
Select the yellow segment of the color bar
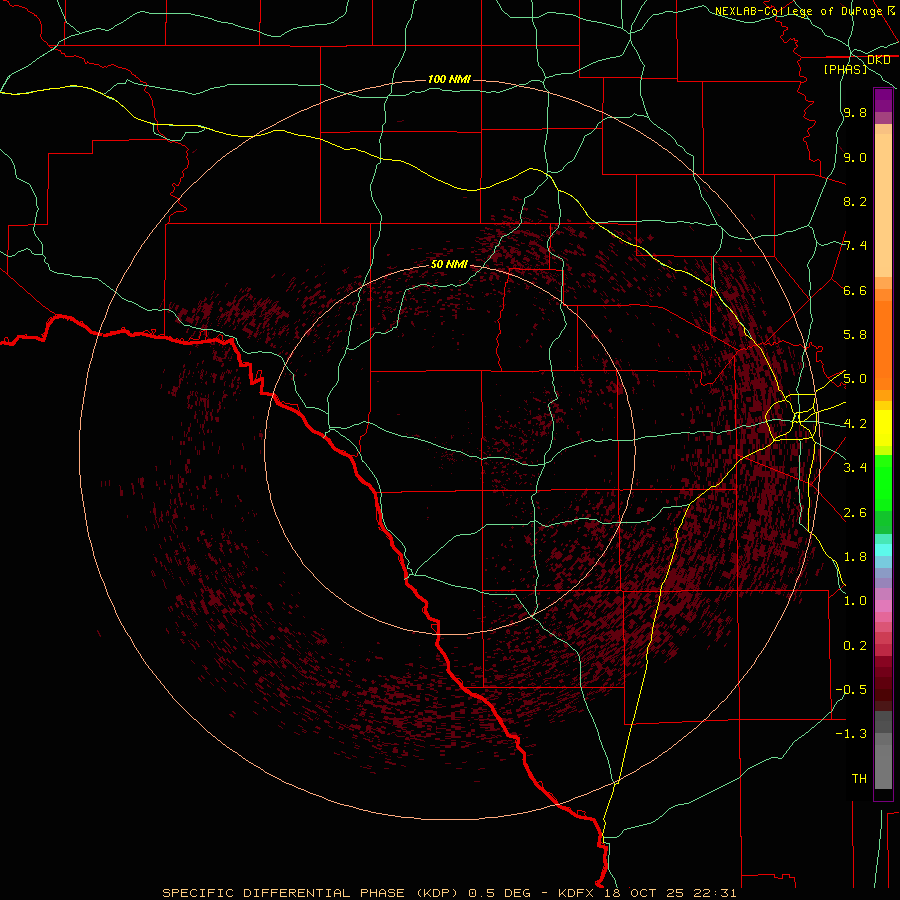point(883,428)
